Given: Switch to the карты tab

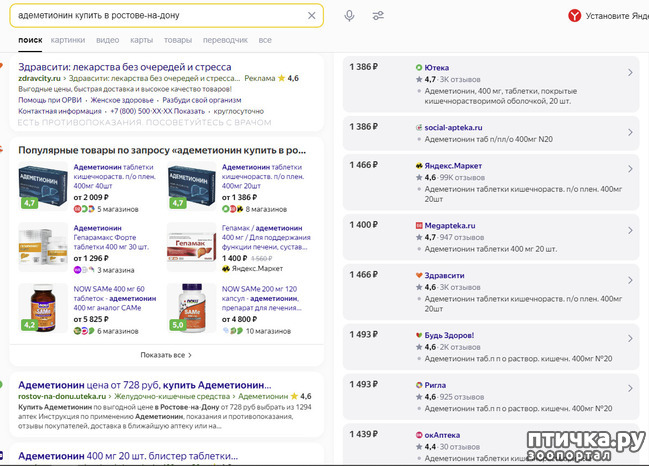Looking at the screenshot, I should [x=142, y=40].
